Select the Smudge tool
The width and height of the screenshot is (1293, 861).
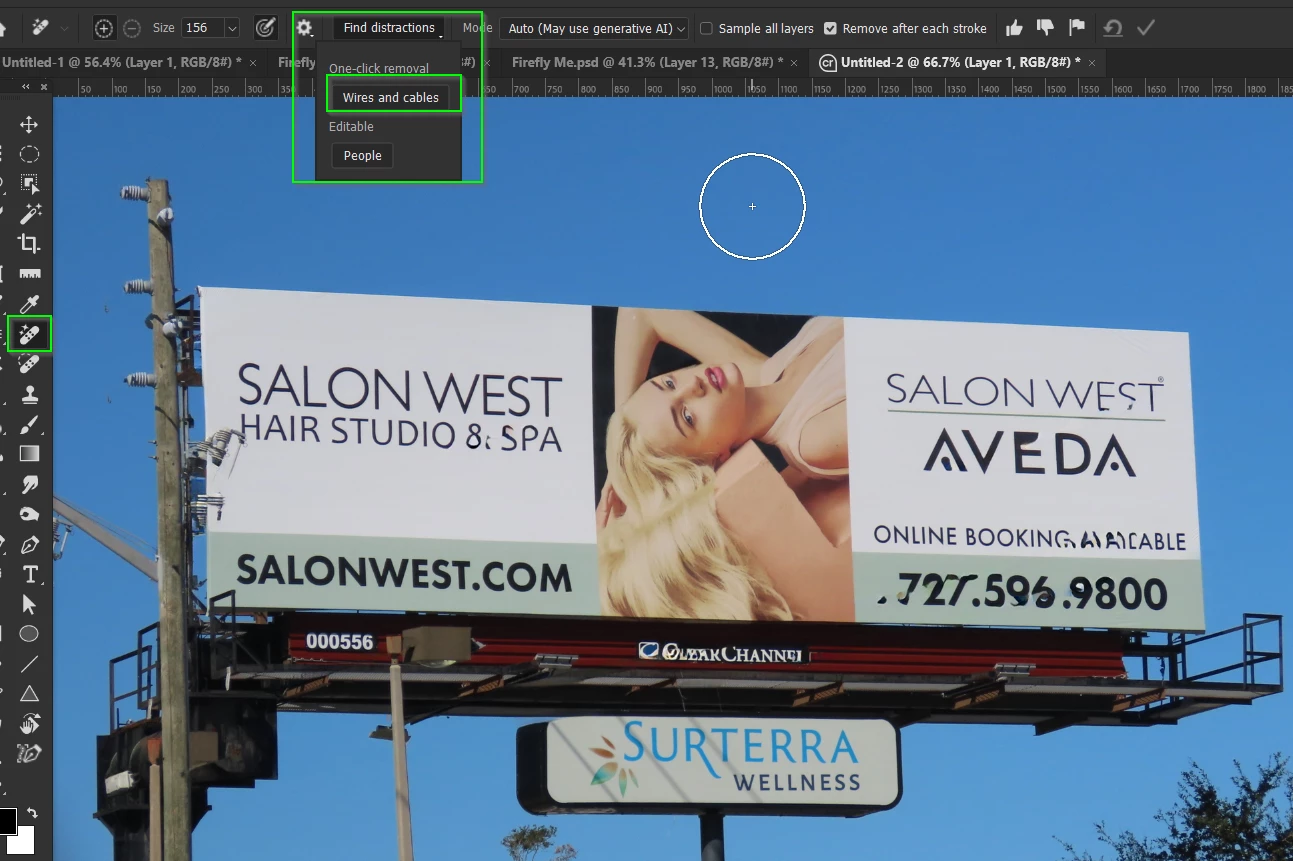[29, 484]
